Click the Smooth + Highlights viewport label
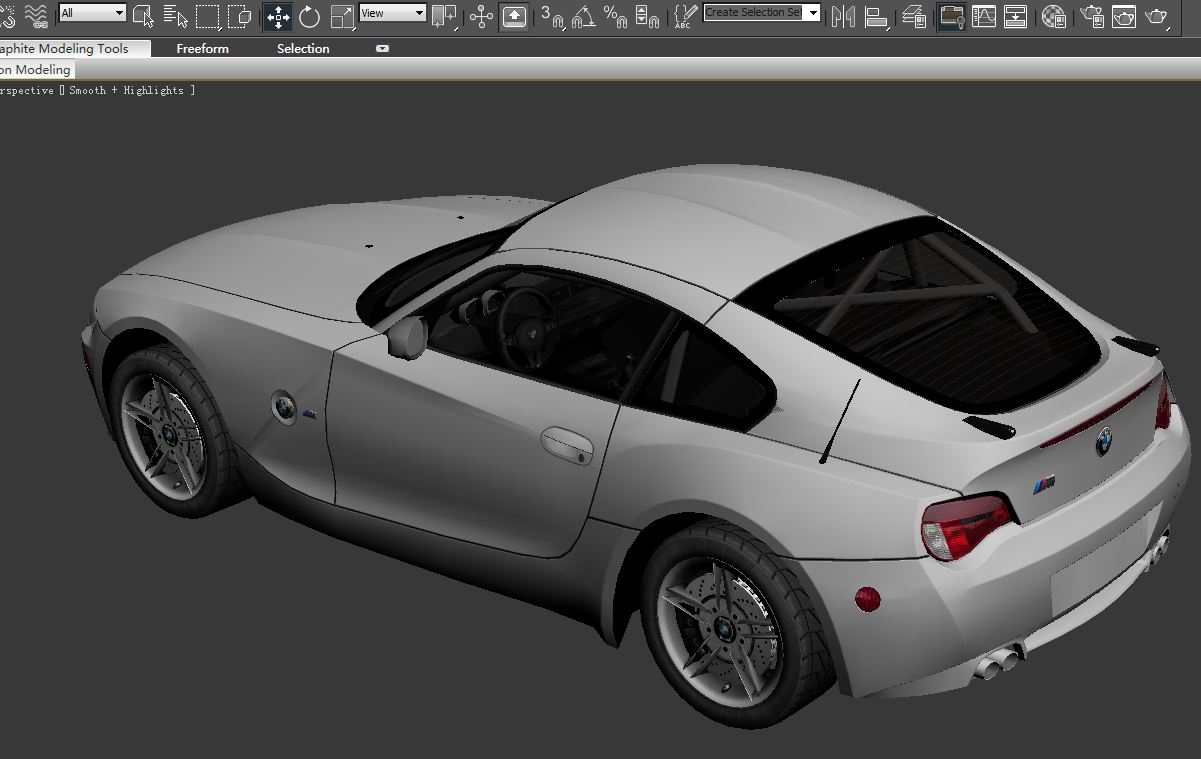 [125, 90]
